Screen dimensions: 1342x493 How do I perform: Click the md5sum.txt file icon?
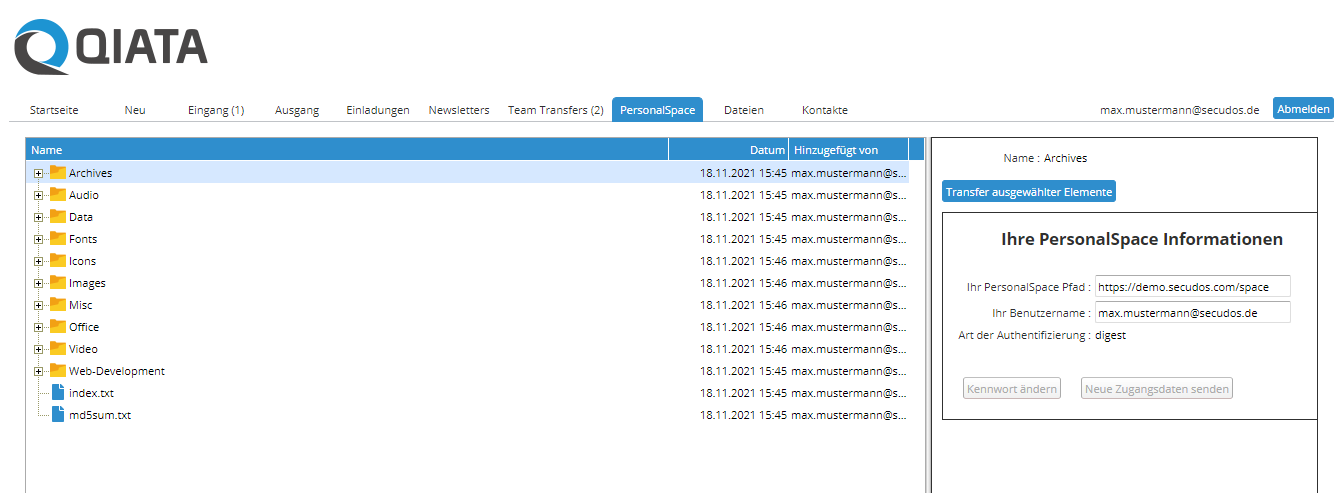coord(58,415)
